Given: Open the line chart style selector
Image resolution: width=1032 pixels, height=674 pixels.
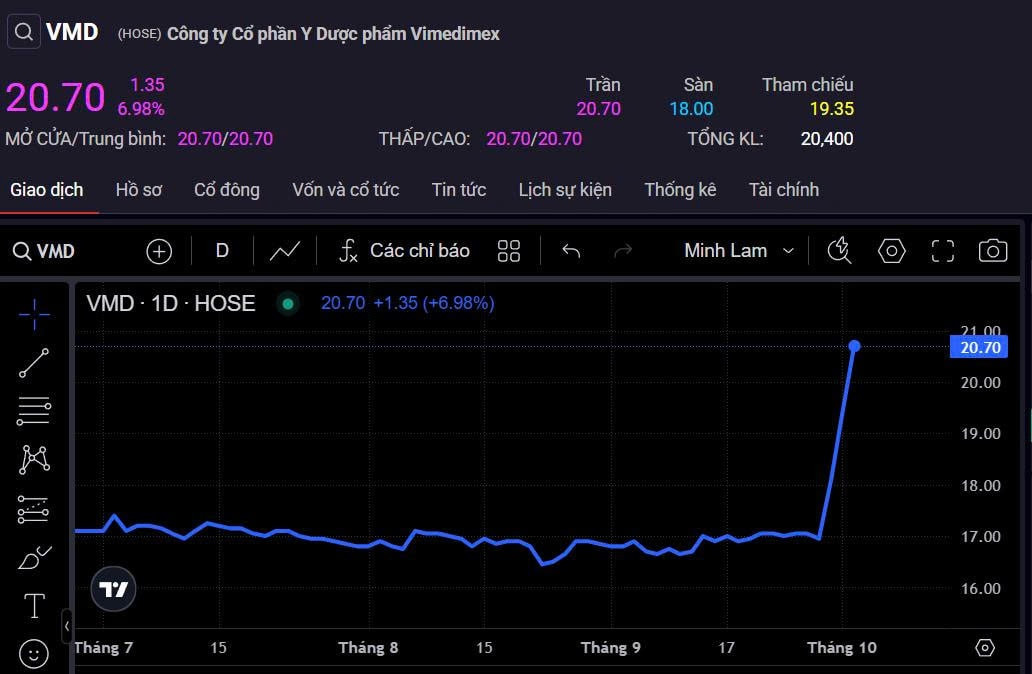Looking at the screenshot, I should click(x=285, y=251).
